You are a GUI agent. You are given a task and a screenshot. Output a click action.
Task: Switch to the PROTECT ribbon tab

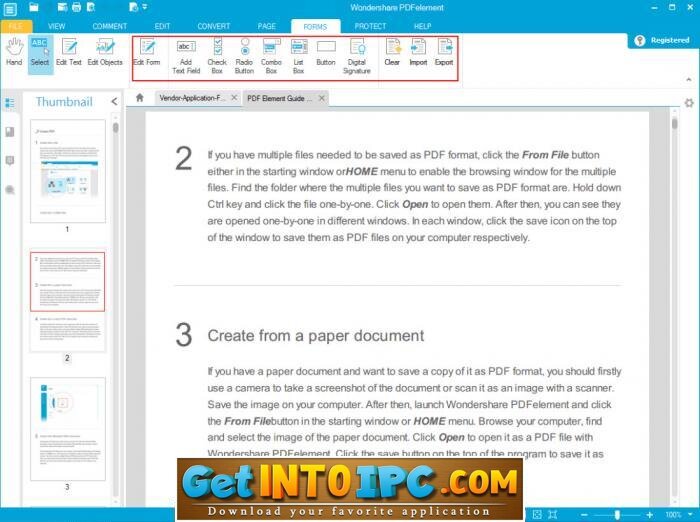coord(371,26)
